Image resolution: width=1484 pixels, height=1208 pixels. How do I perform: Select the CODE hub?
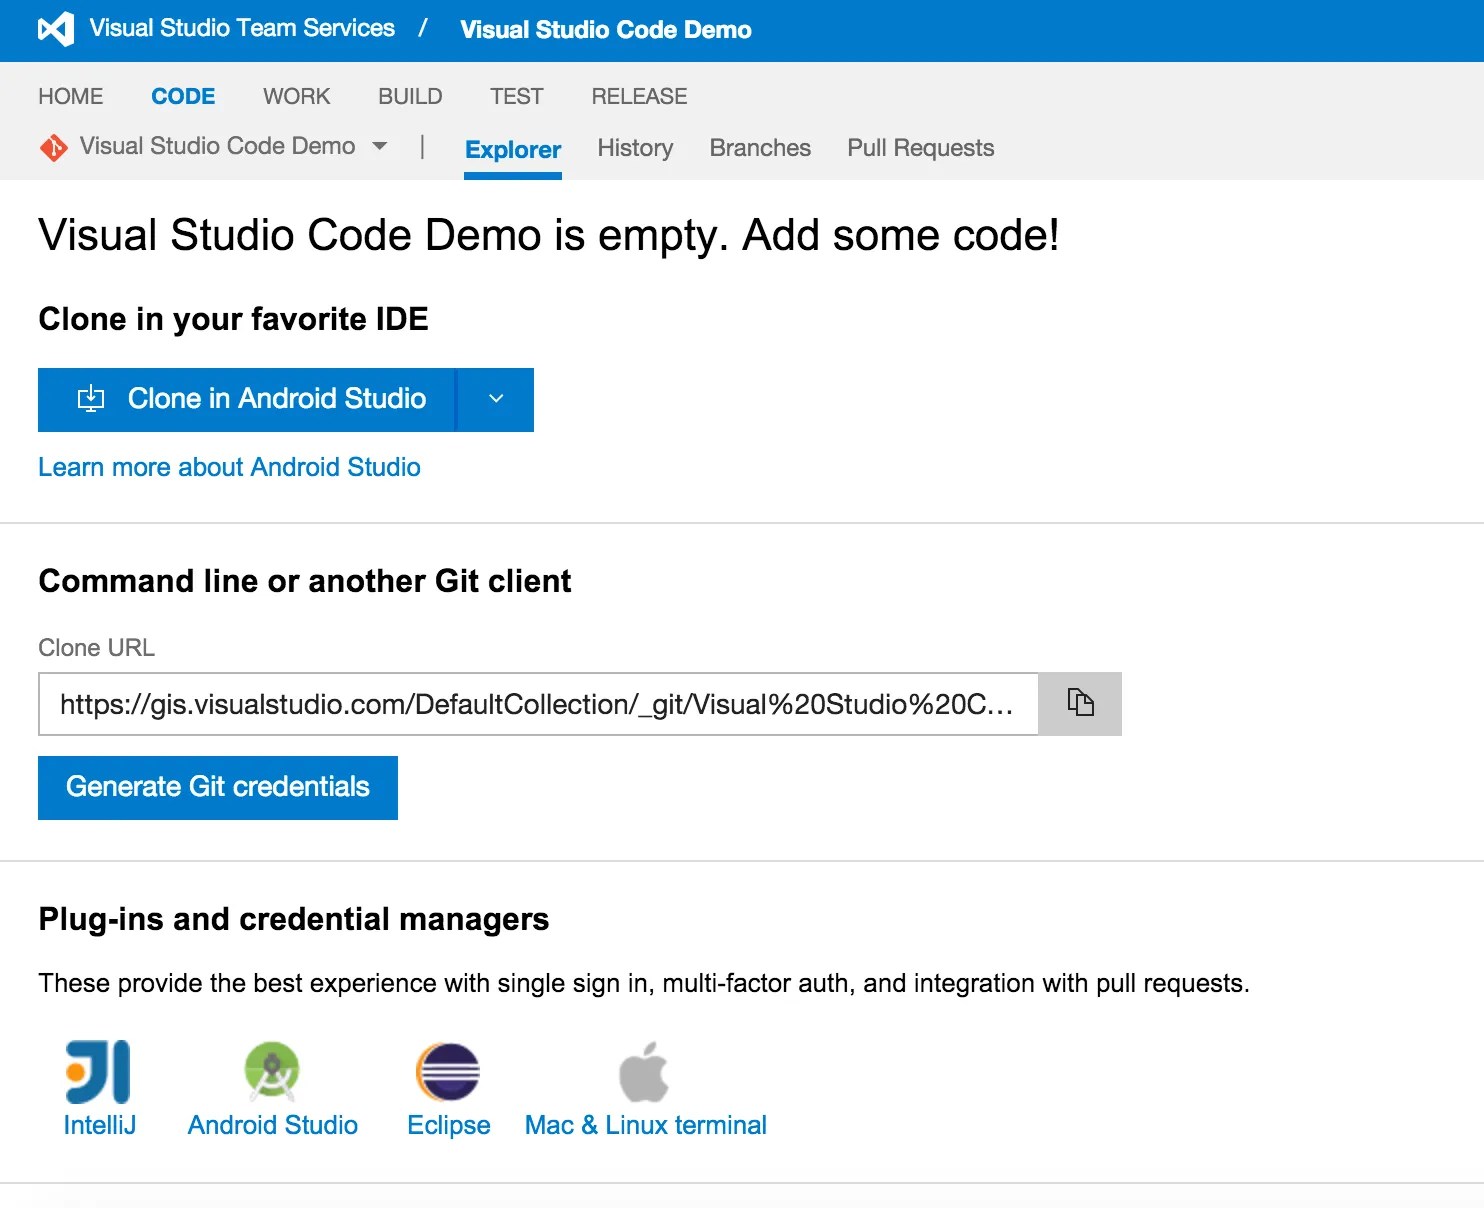[x=183, y=96]
